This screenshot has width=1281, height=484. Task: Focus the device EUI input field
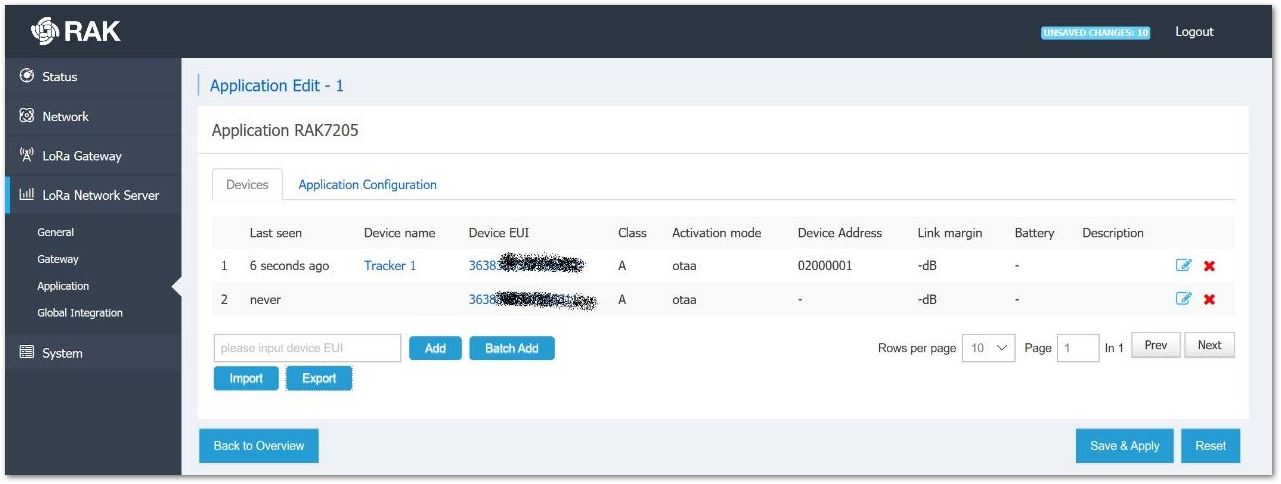coord(307,348)
